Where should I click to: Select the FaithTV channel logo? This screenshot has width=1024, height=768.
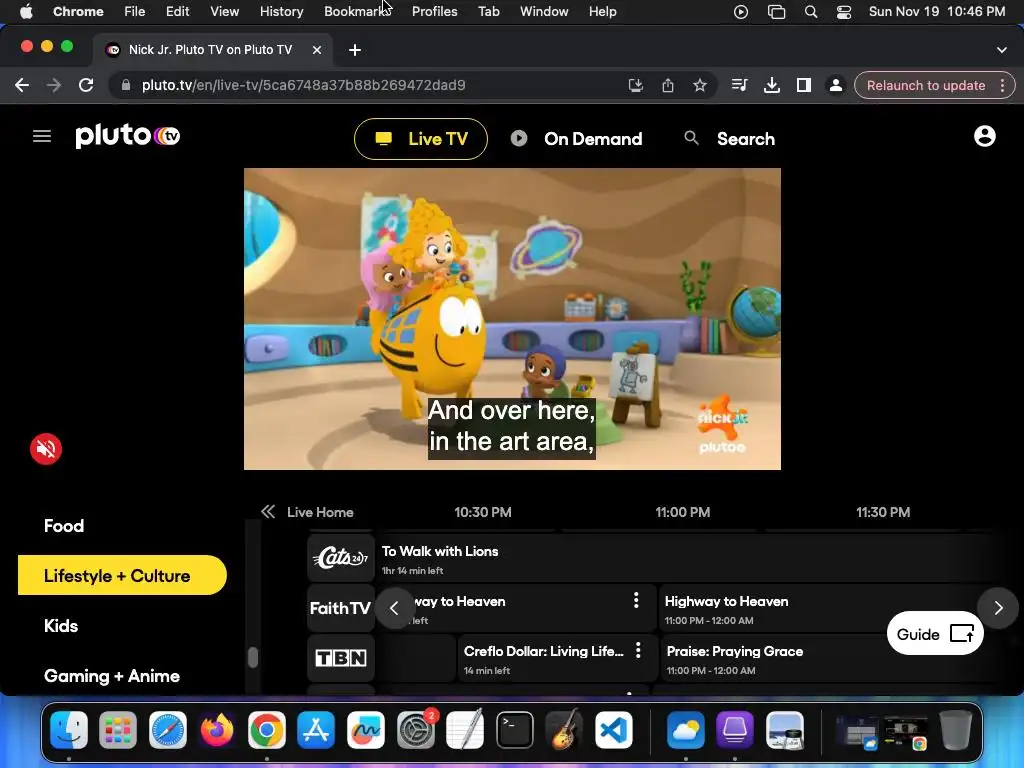pos(340,608)
